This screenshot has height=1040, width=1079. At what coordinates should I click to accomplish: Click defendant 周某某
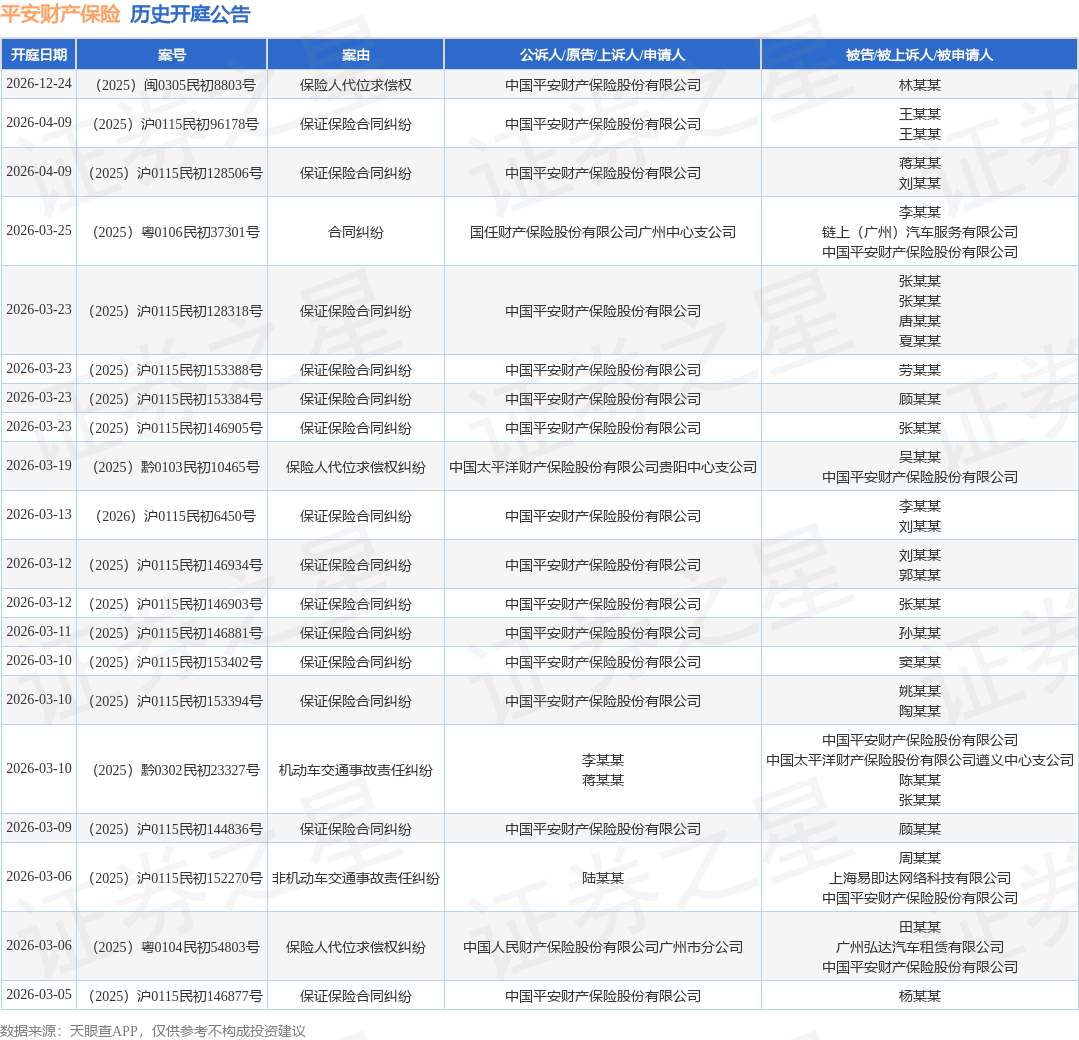point(919,858)
